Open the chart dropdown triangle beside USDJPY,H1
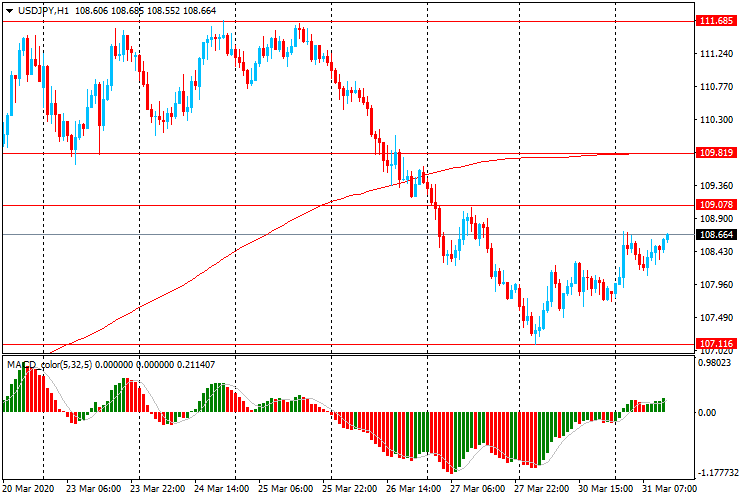 (9, 11)
